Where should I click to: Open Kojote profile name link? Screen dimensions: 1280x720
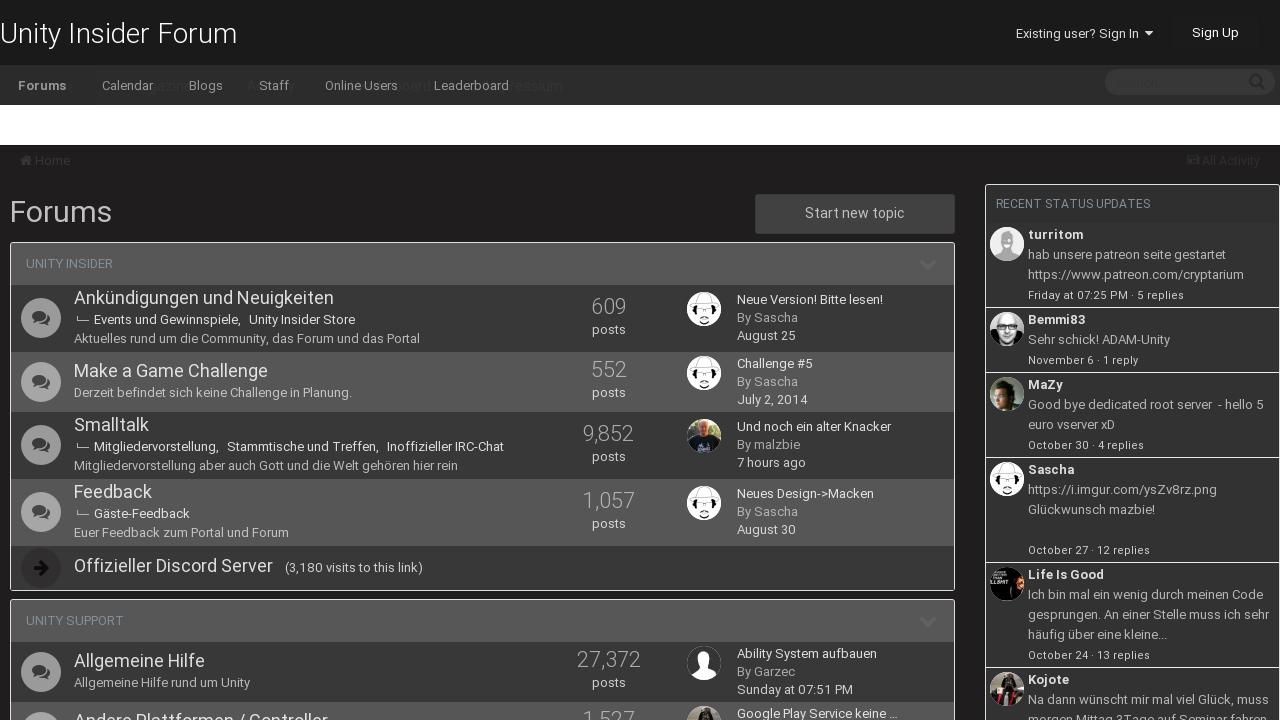click(1048, 680)
